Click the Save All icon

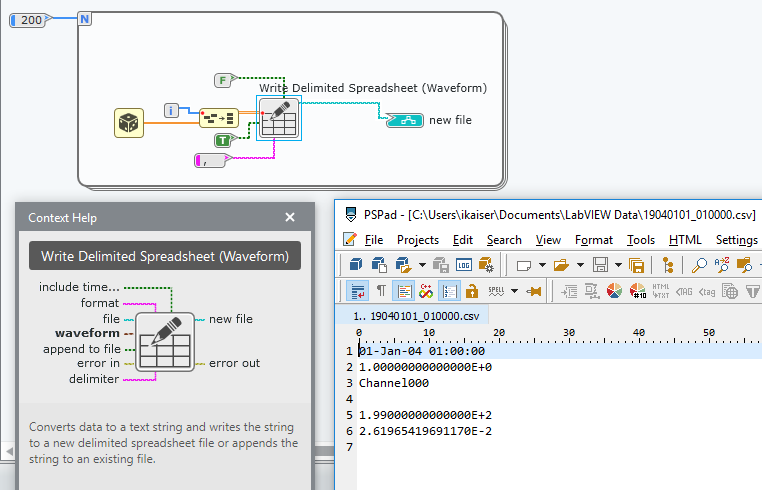click(636, 265)
